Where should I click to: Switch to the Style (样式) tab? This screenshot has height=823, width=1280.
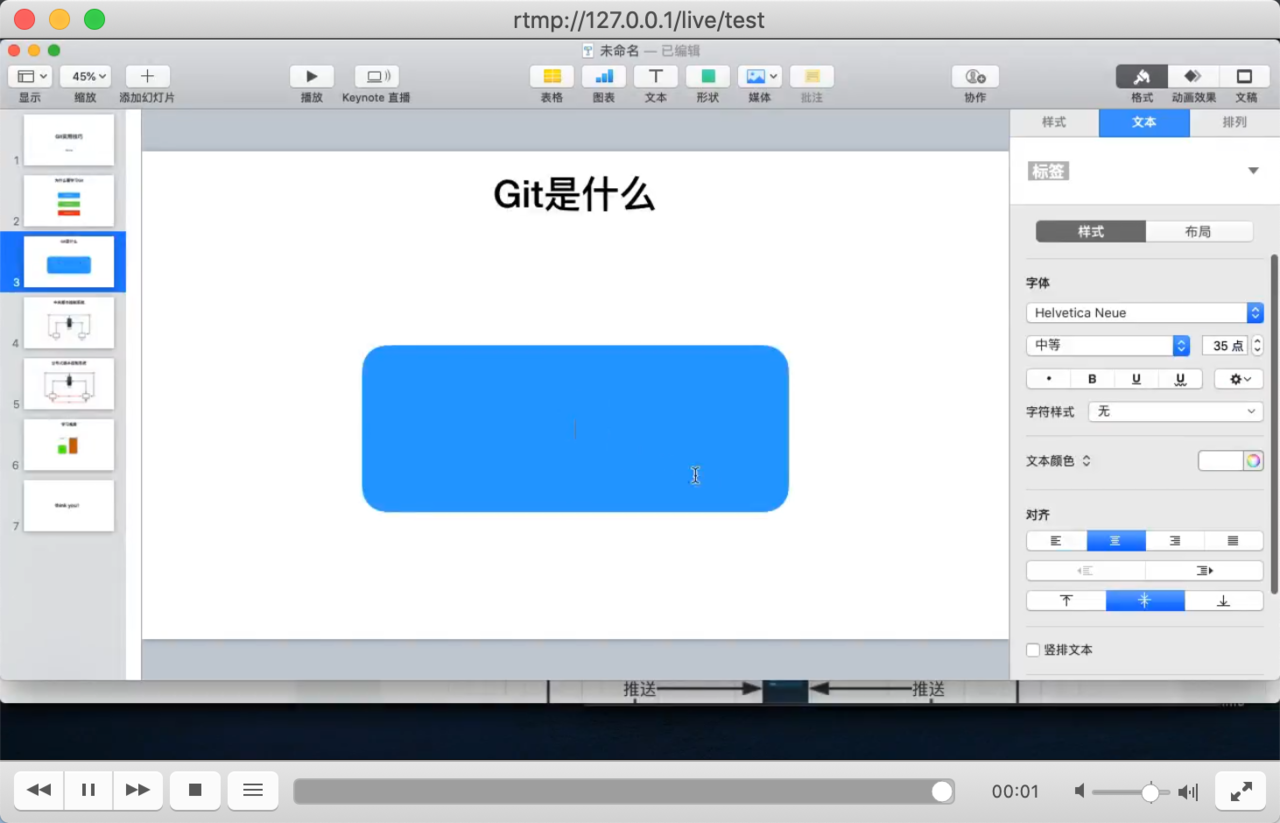click(x=1054, y=122)
